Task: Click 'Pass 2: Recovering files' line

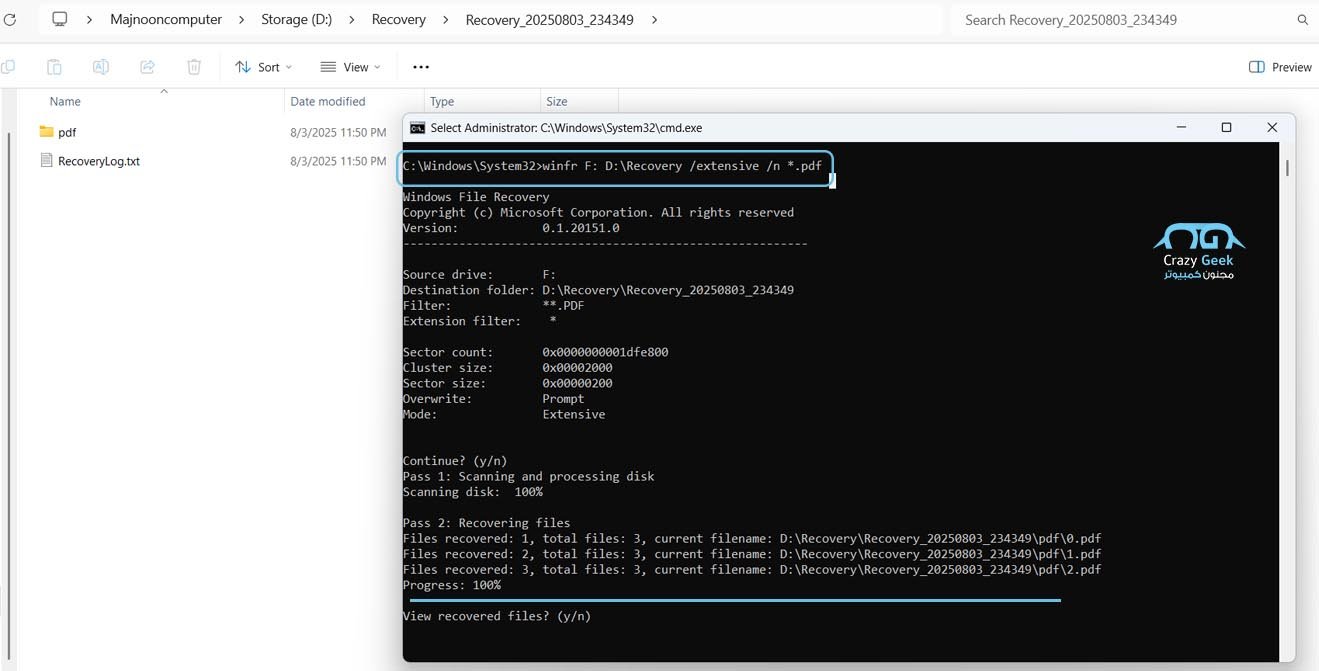Action: (486, 523)
